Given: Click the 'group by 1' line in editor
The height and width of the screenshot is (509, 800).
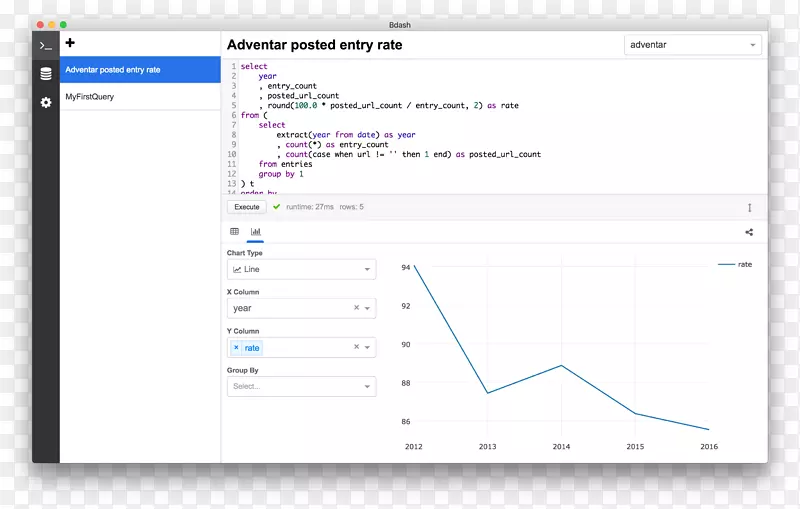Looking at the screenshot, I should click(281, 174).
